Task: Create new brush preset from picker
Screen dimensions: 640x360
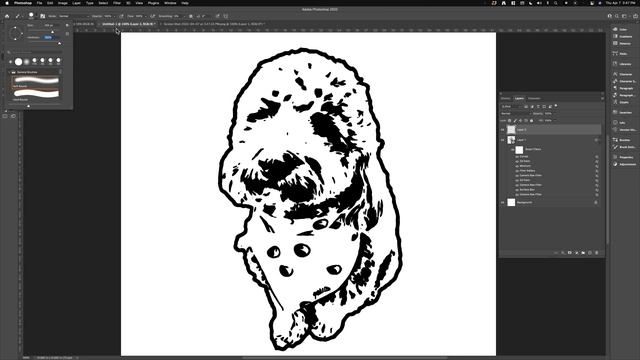Action: point(67,34)
